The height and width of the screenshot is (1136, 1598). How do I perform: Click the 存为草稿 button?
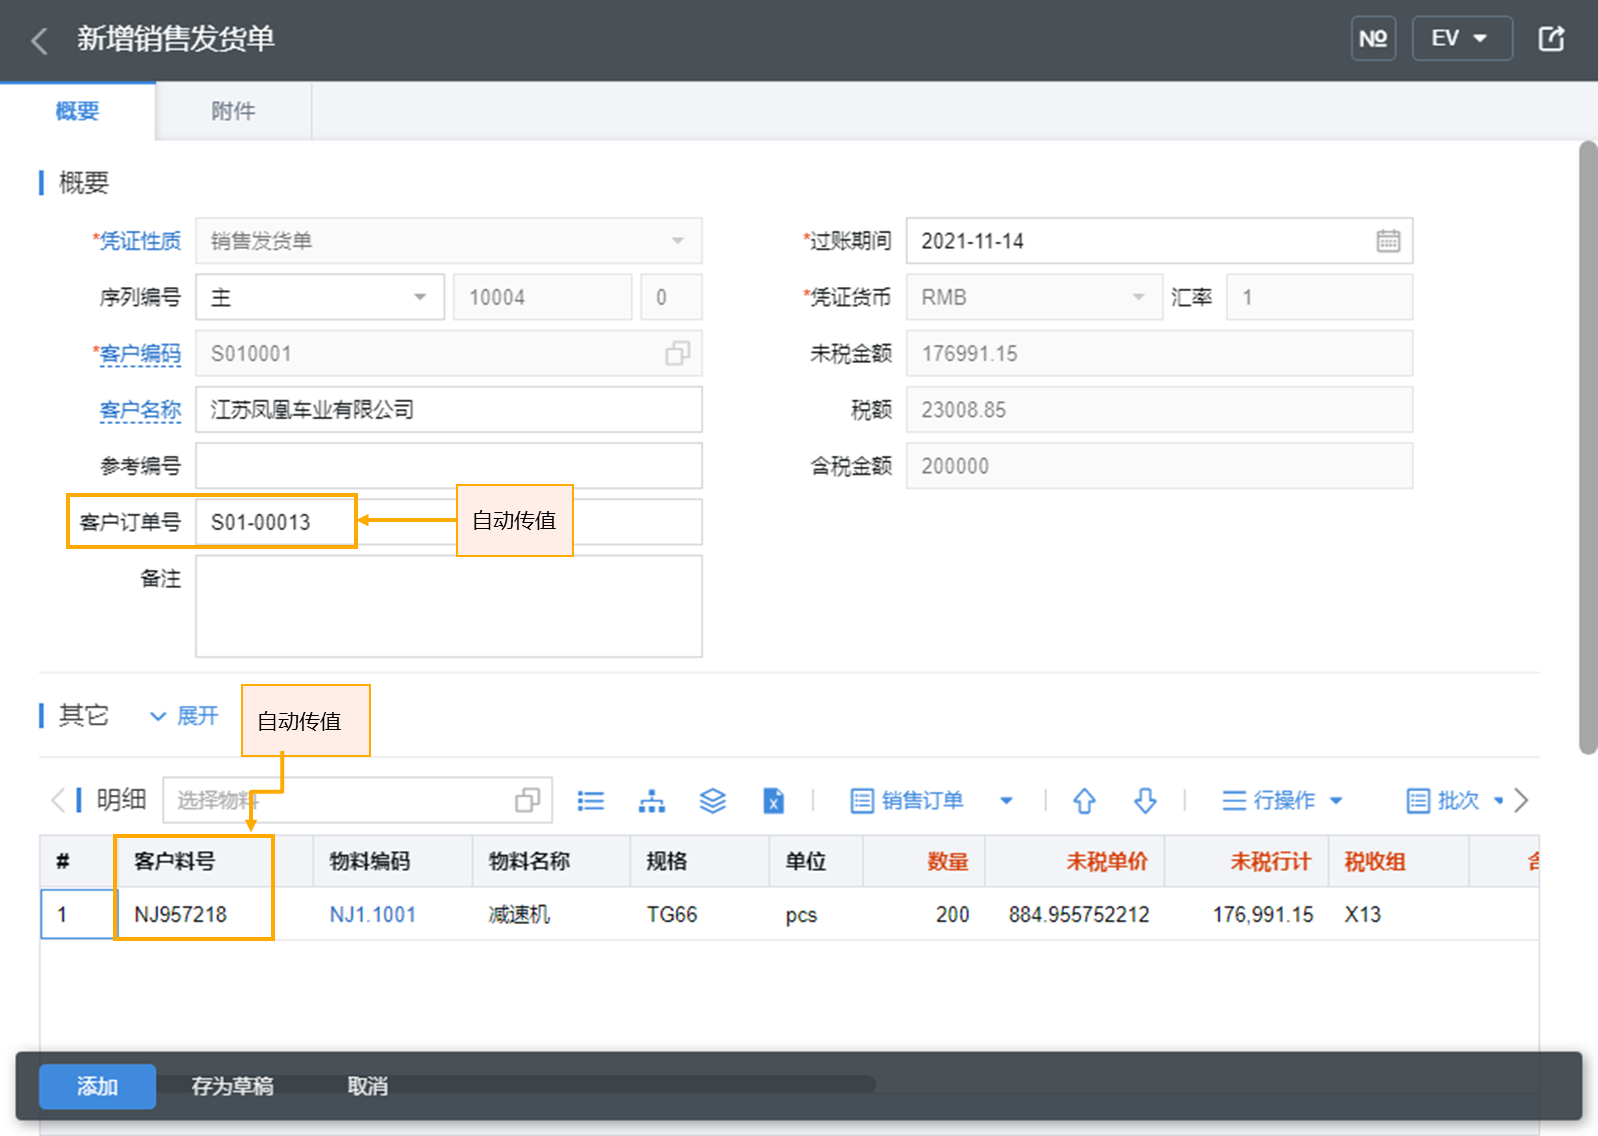tap(232, 1086)
